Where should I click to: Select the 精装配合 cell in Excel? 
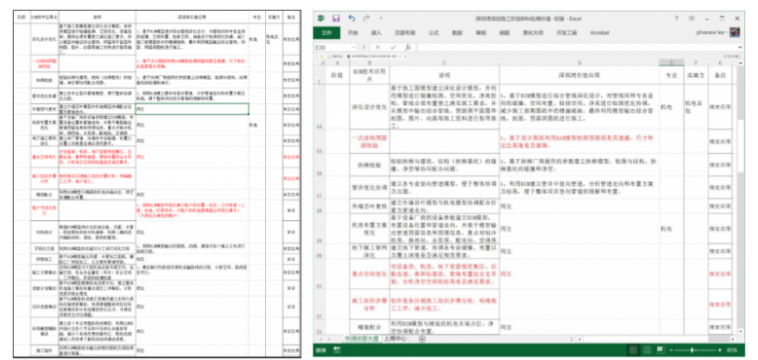click(x=370, y=327)
